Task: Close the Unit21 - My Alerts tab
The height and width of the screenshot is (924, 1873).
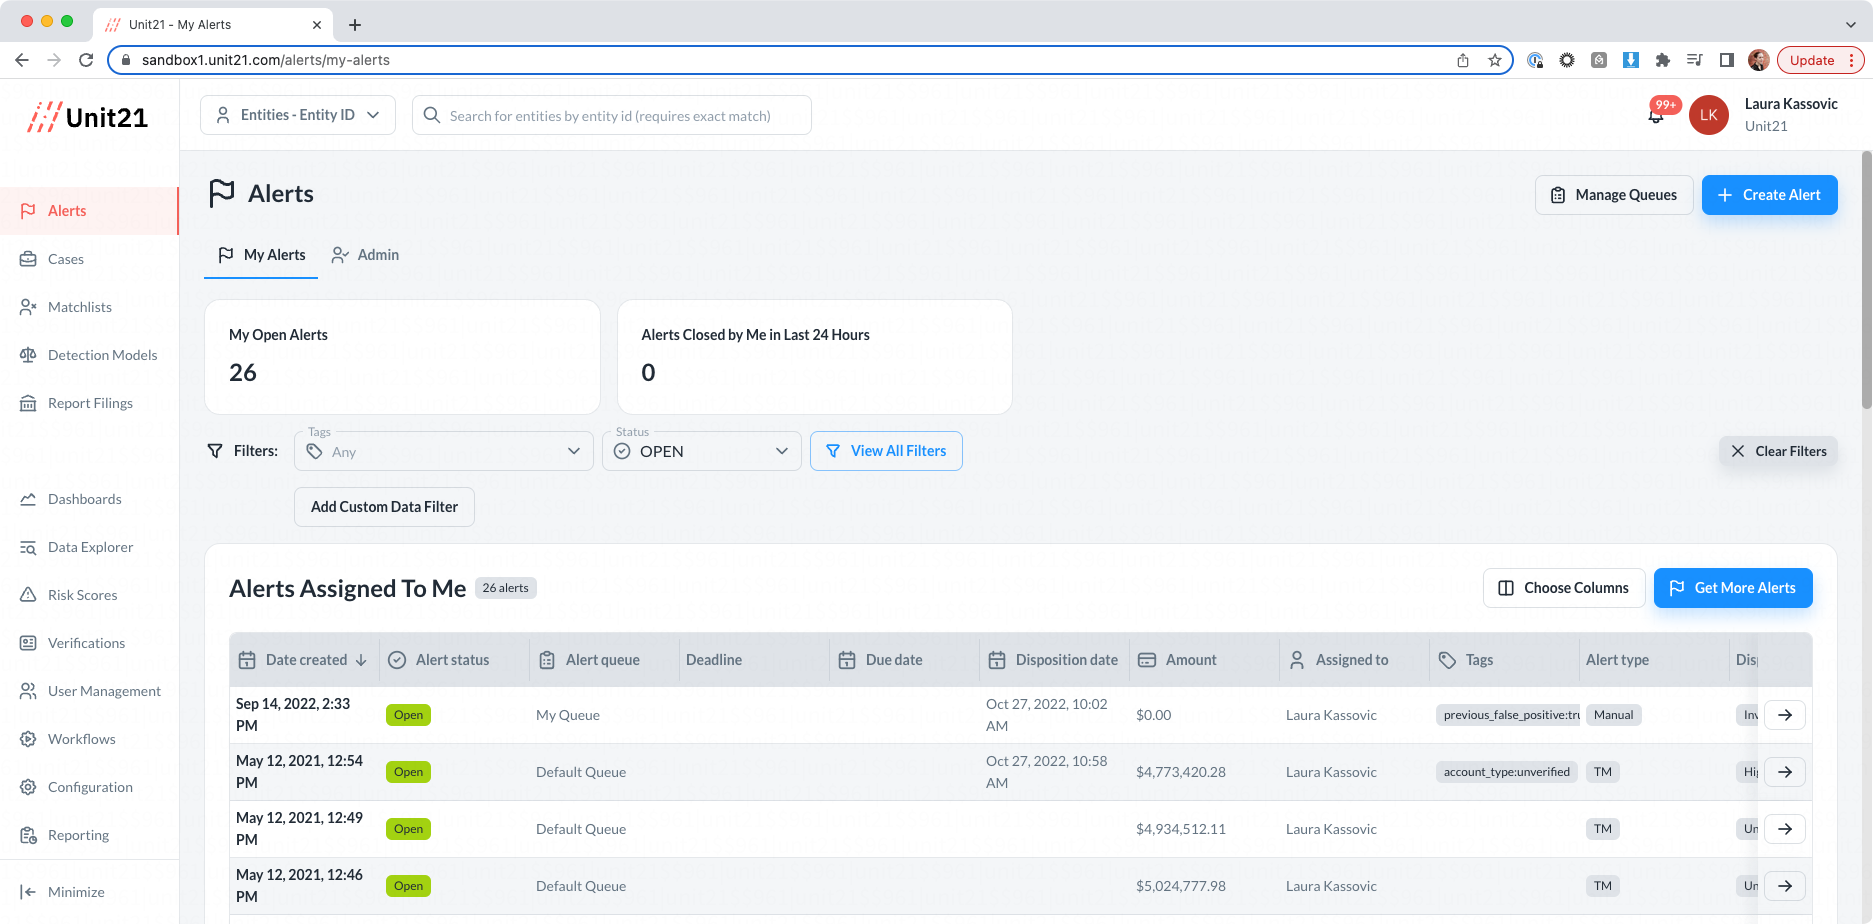Action: tap(317, 24)
